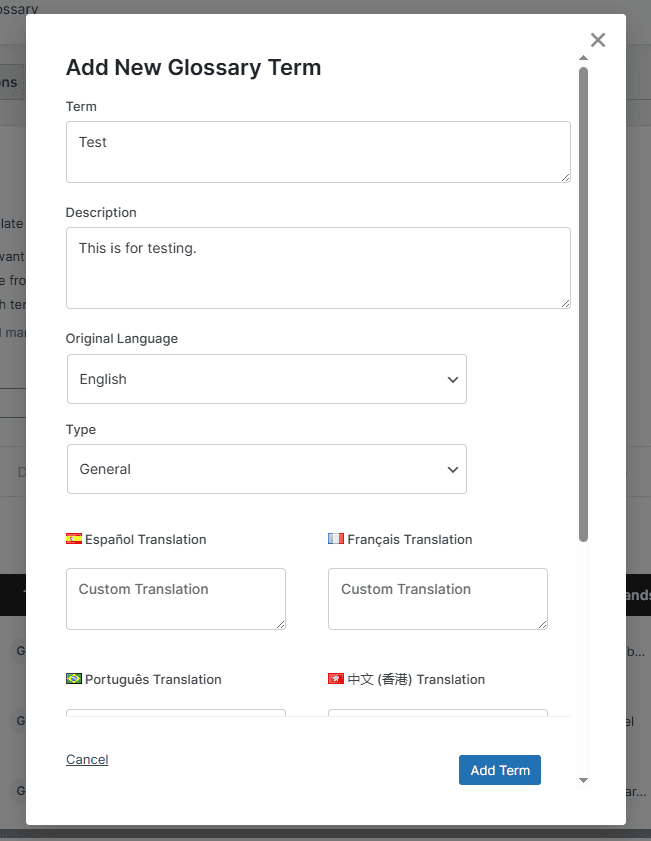Click the Português Translation field

[175, 717]
